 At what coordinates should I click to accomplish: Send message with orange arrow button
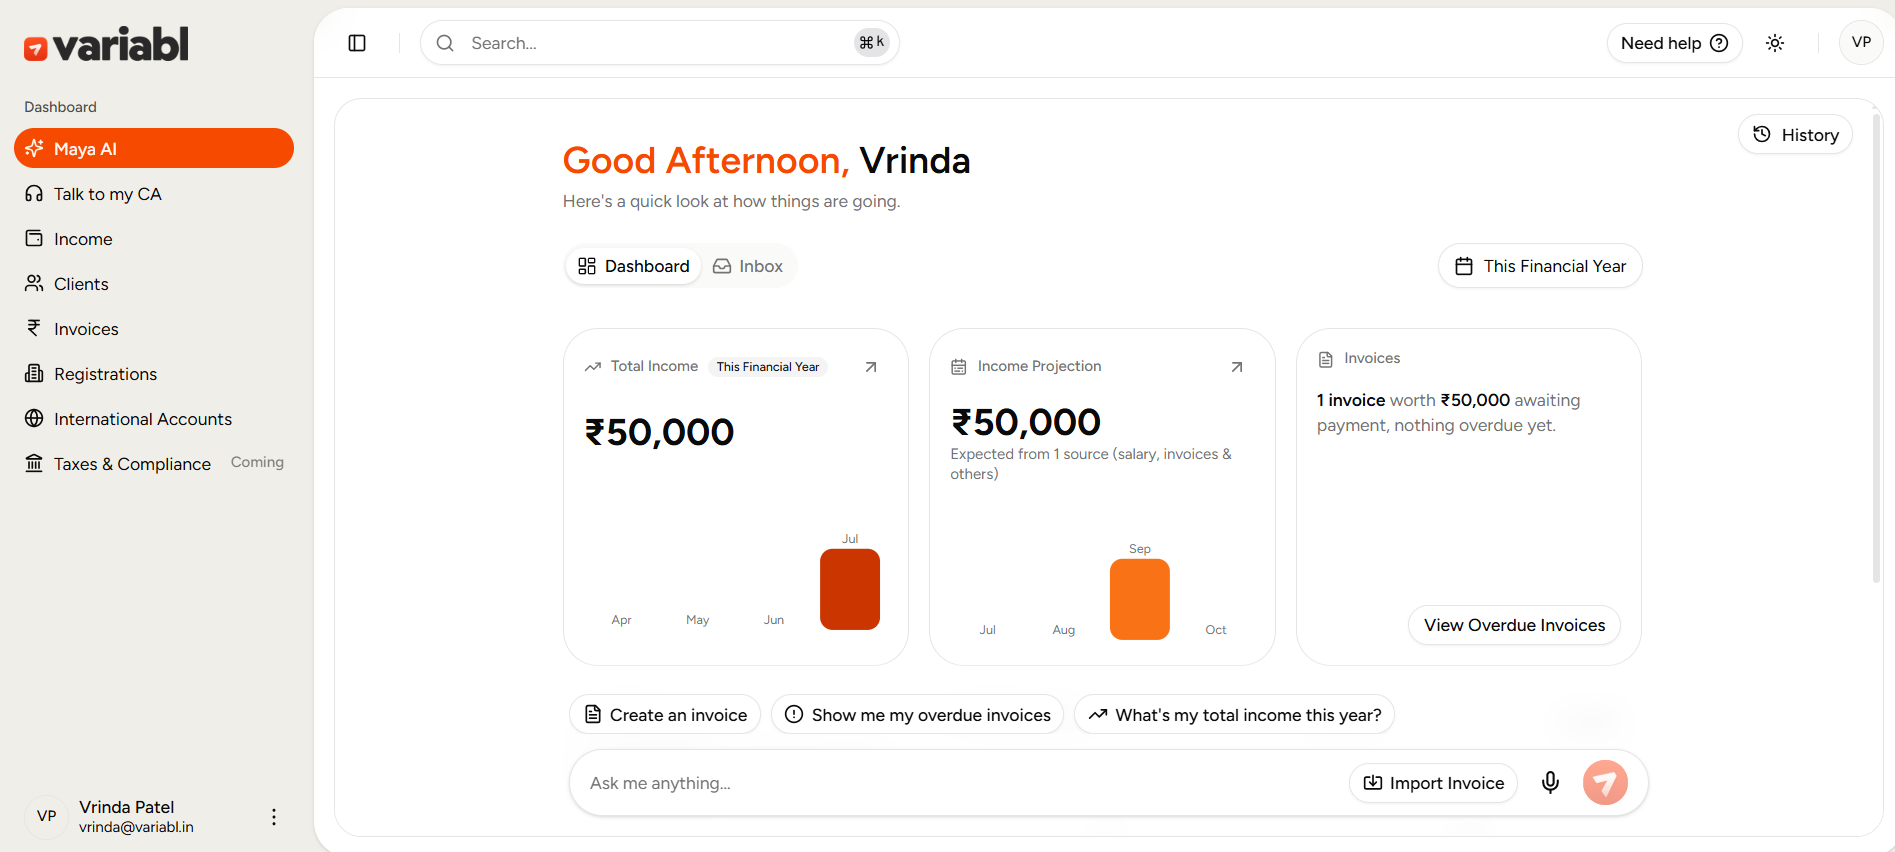click(1605, 783)
